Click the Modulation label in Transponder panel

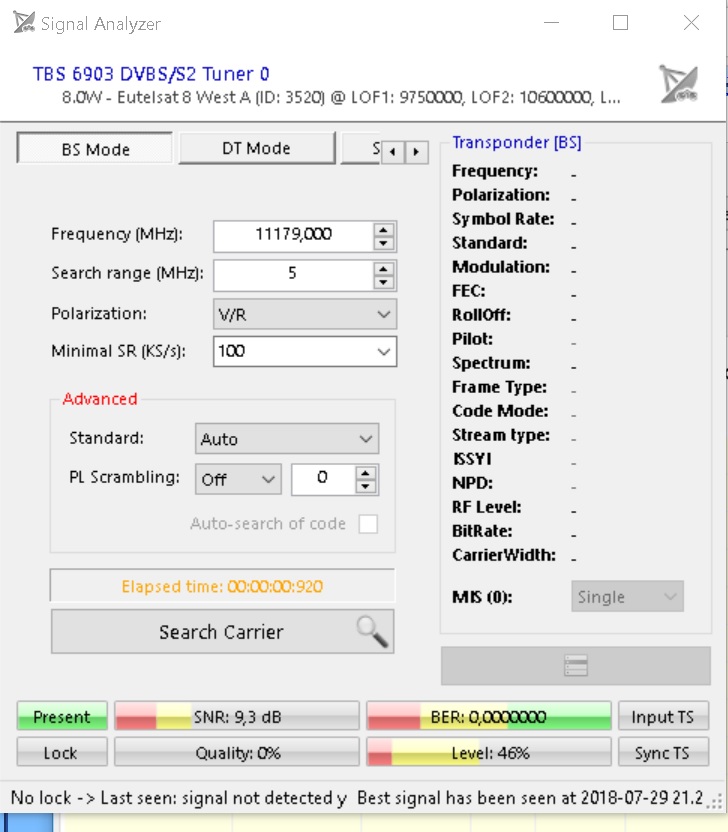coord(501,266)
